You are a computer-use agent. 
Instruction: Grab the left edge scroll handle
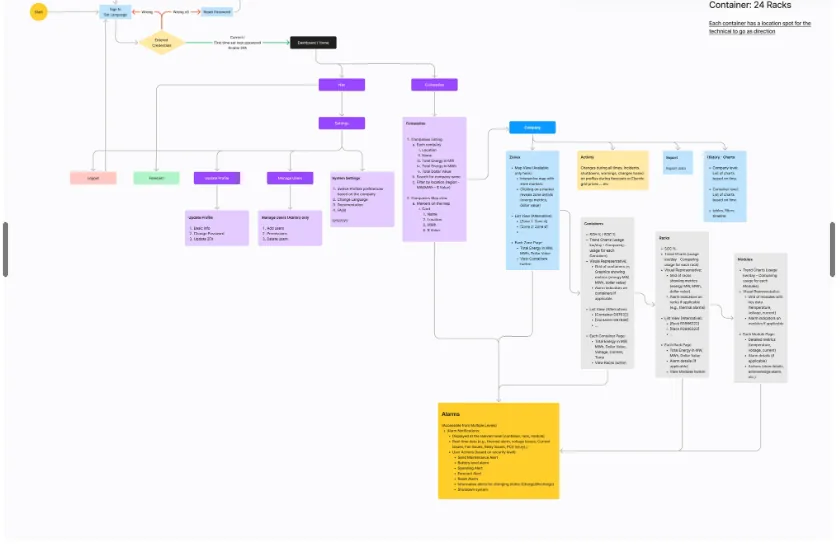tap(5, 249)
